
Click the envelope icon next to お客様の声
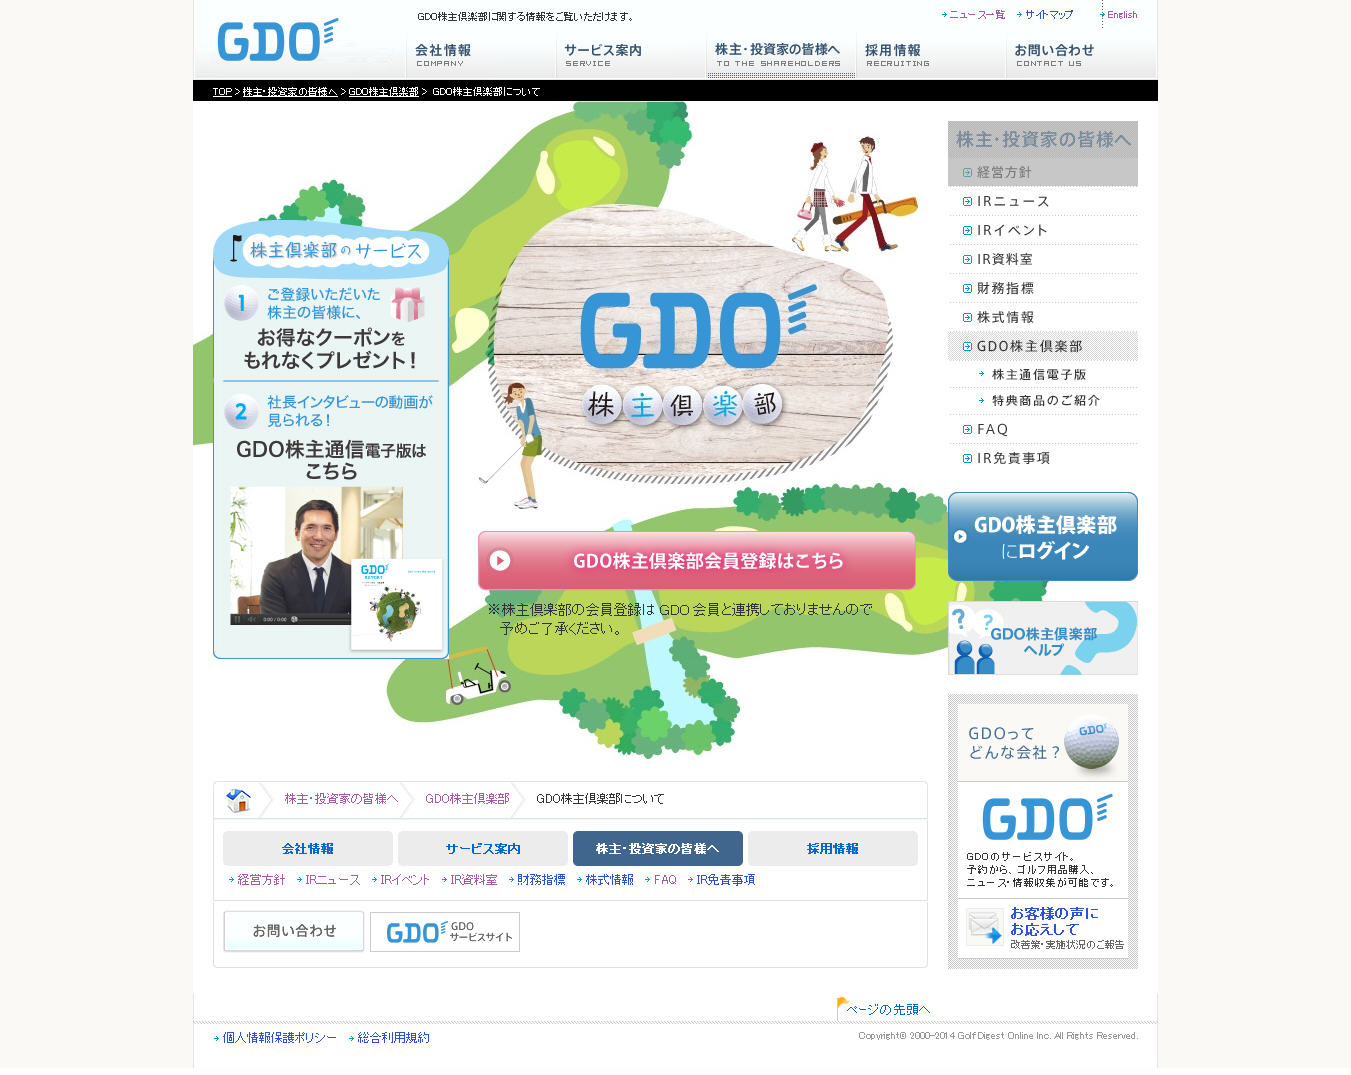pyautogui.click(x=984, y=926)
